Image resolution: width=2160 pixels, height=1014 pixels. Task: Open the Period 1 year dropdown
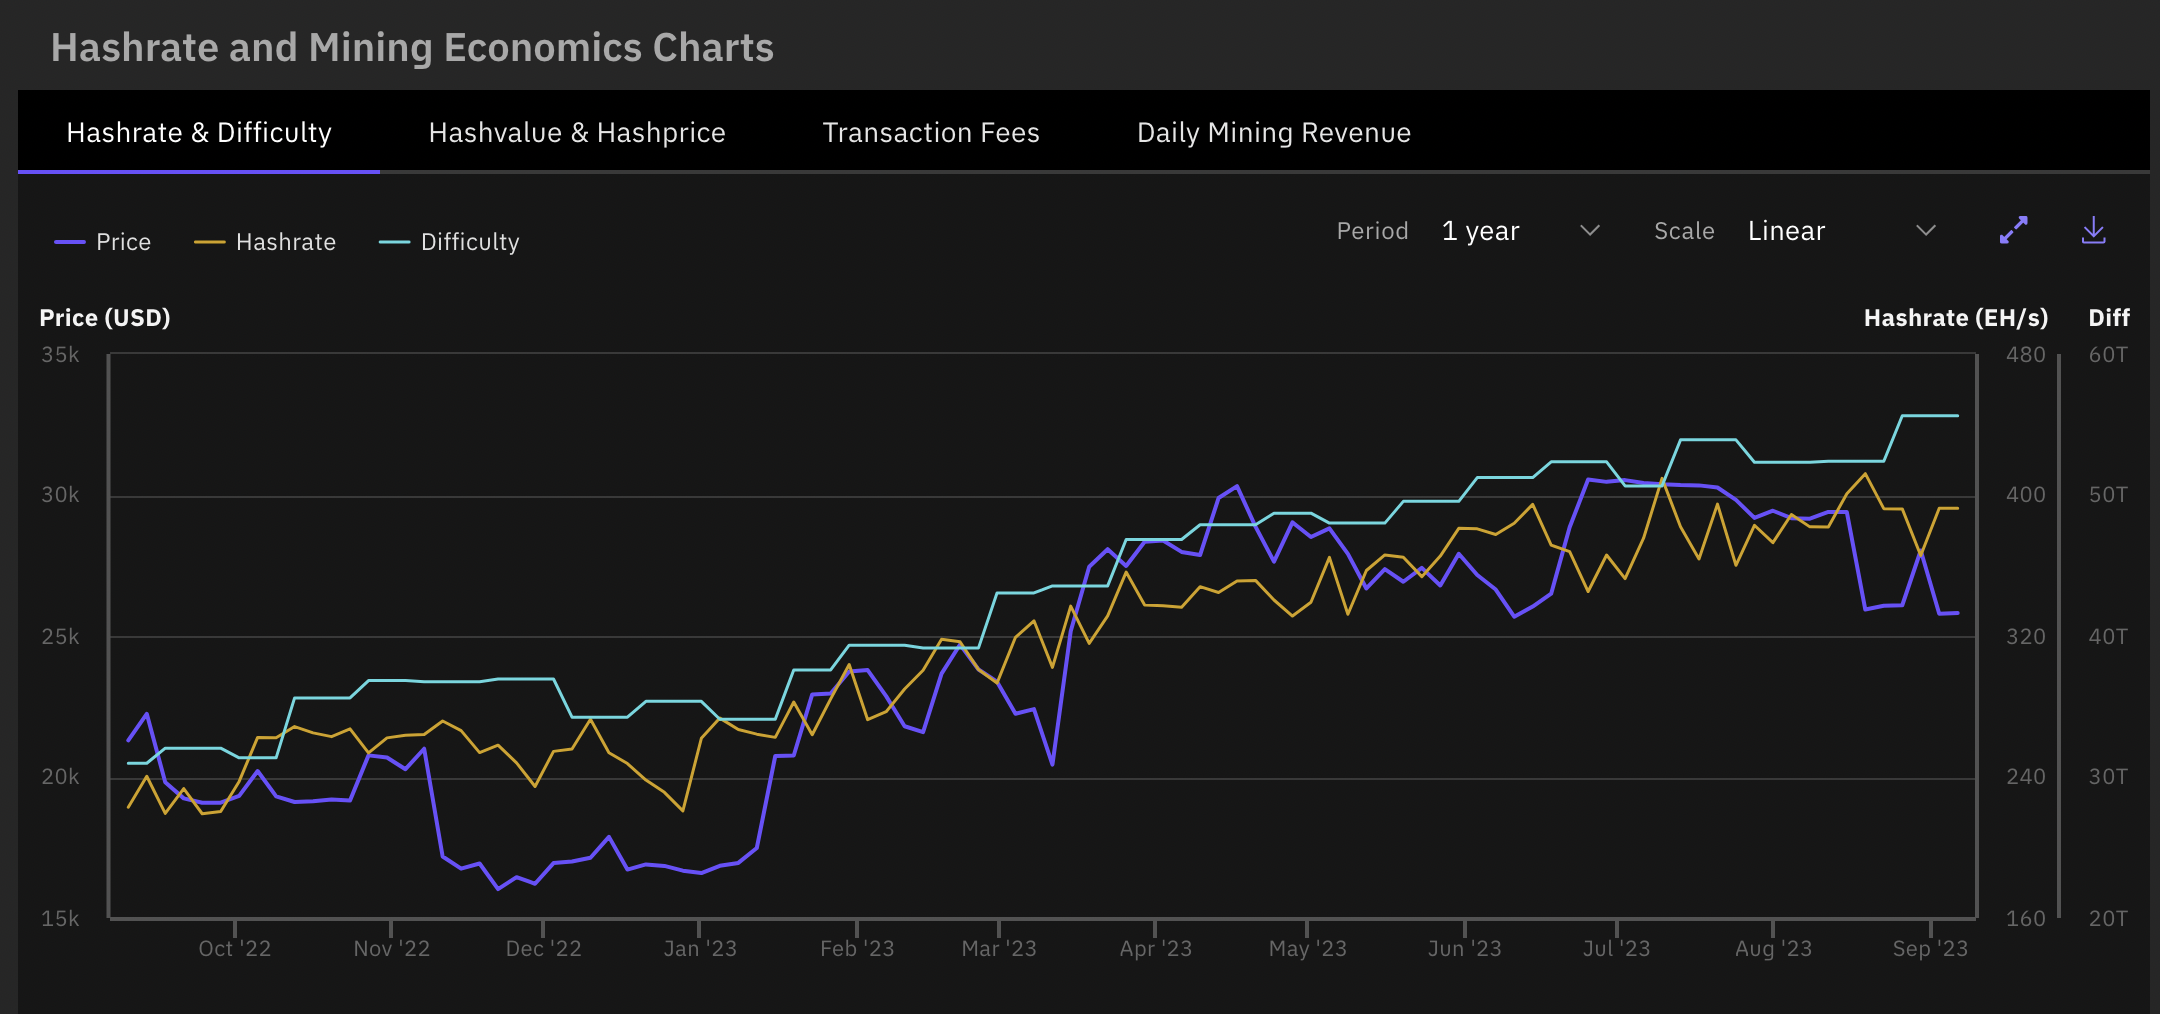click(x=1520, y=231)
